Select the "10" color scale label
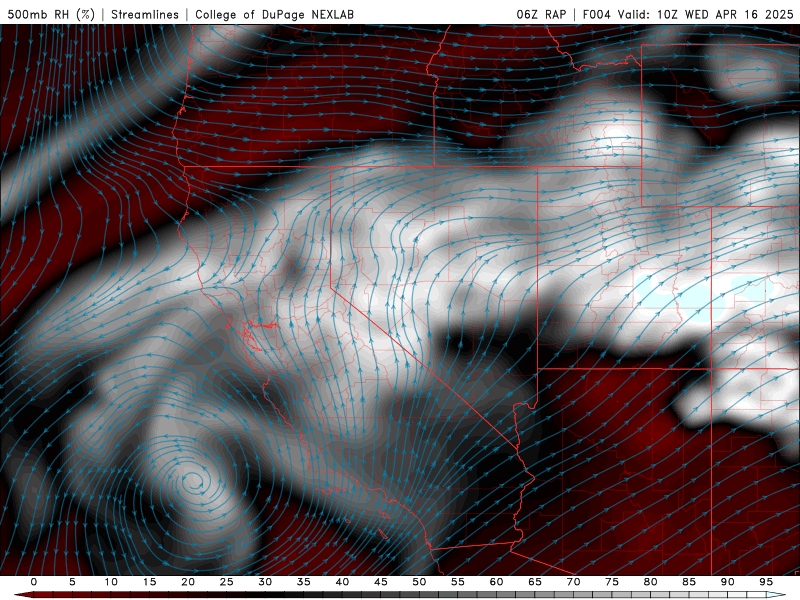 [111, 582]
